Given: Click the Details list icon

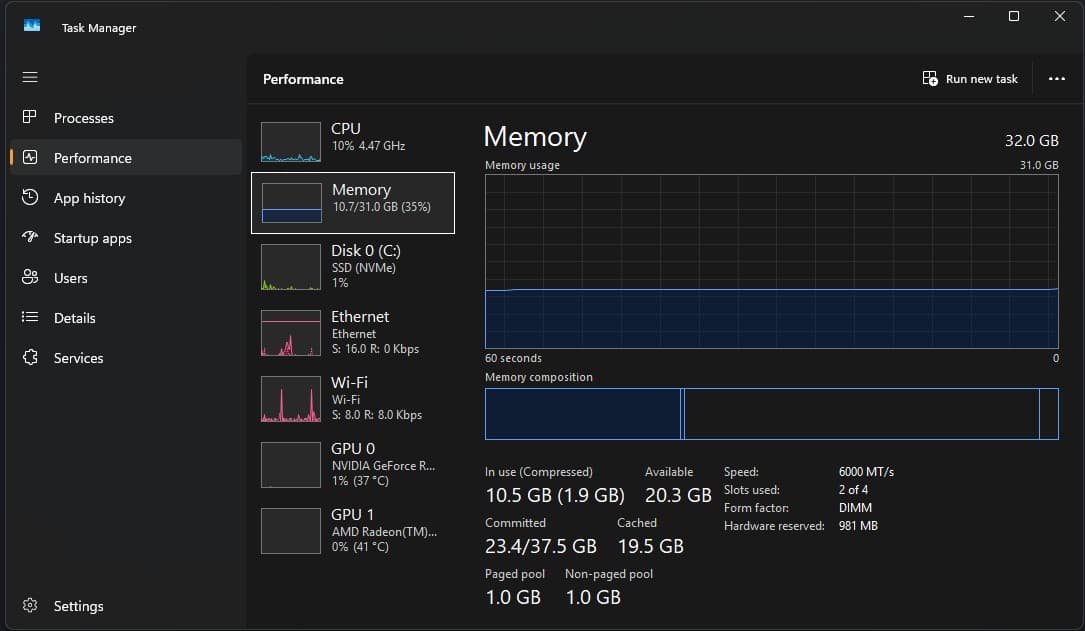Looking at the screenshot, I should 30,318.
